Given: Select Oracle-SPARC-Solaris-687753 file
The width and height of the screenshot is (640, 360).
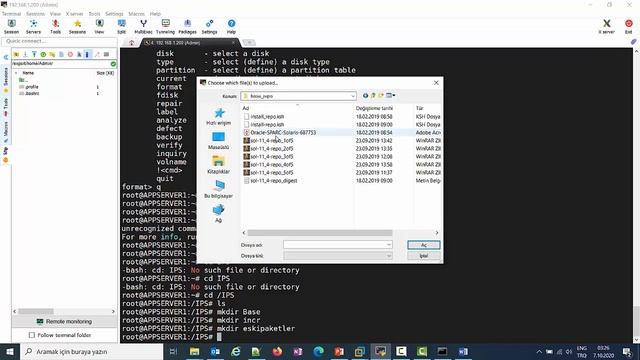Looking at the screenshot, I should click(x=283, y=133).
